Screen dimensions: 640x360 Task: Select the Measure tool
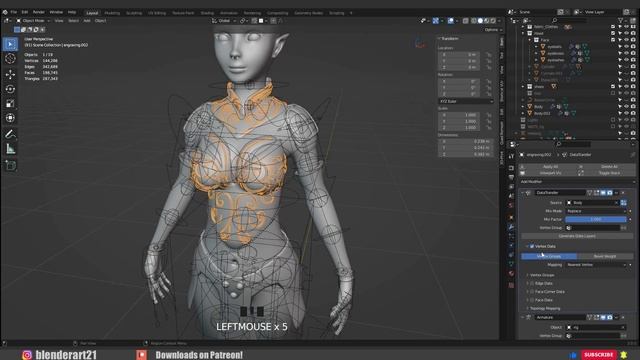tap(10, 149)
